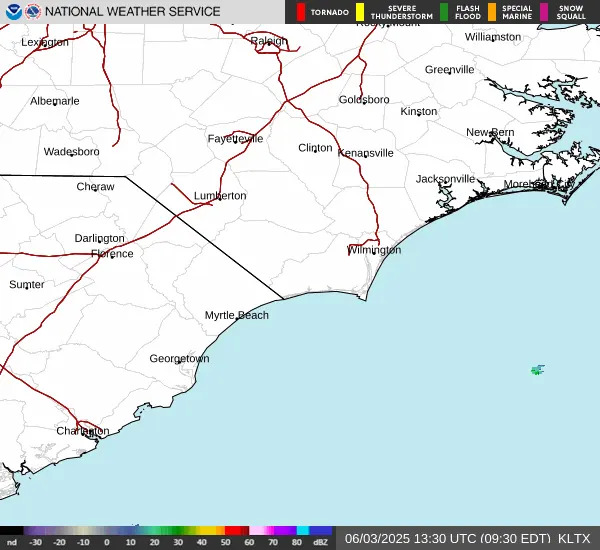Click the Charleston city marker
Screen dimensions: 600x550
click(x=85, y=433)
